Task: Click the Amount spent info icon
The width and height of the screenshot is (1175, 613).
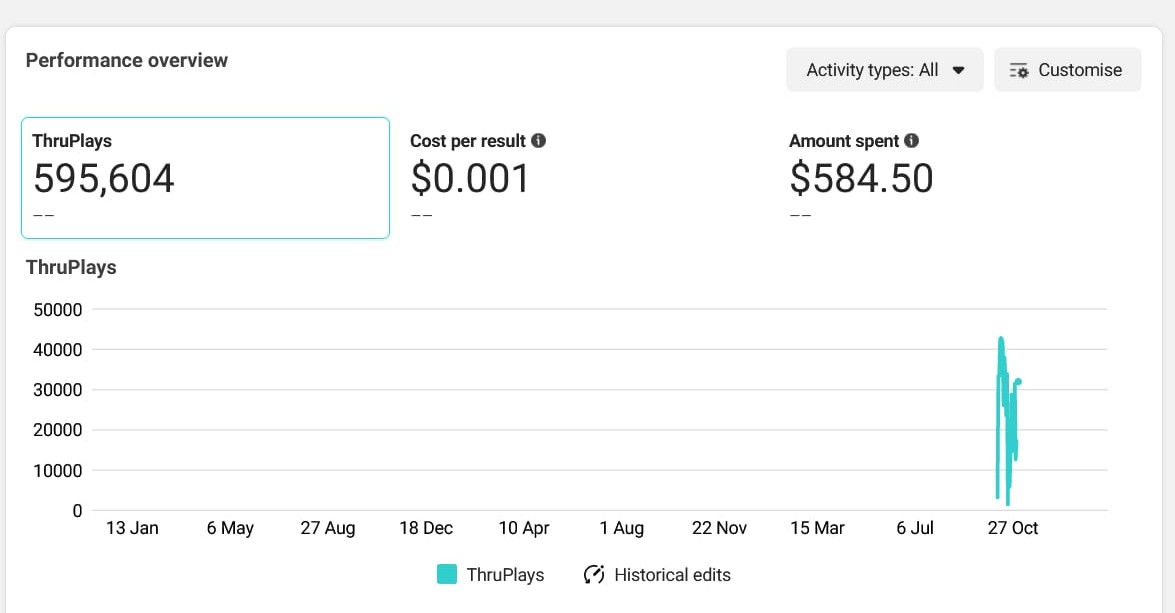Action: [912, 141]
